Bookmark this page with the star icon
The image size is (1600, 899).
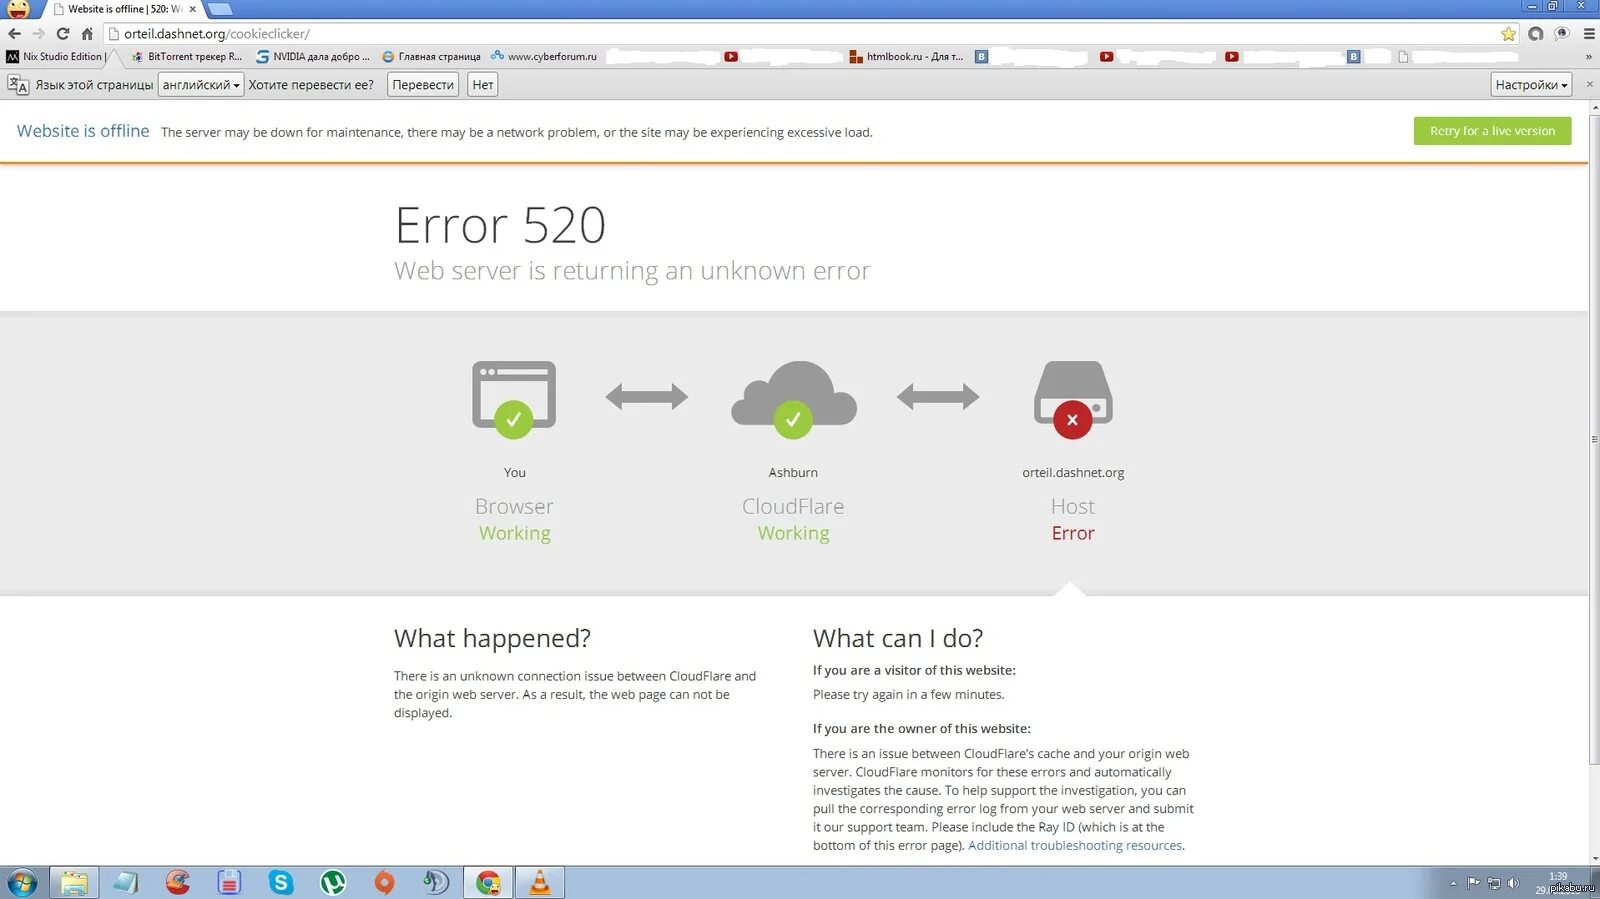click(1508, 34)
